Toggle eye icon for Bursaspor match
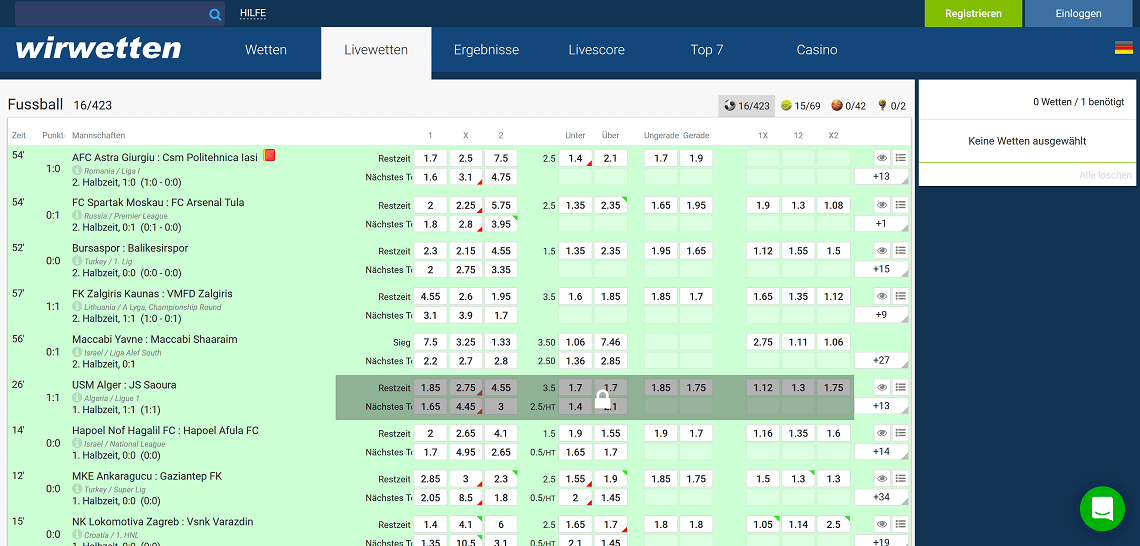Screen dimensions: 1140x546 tap(882, 251)
